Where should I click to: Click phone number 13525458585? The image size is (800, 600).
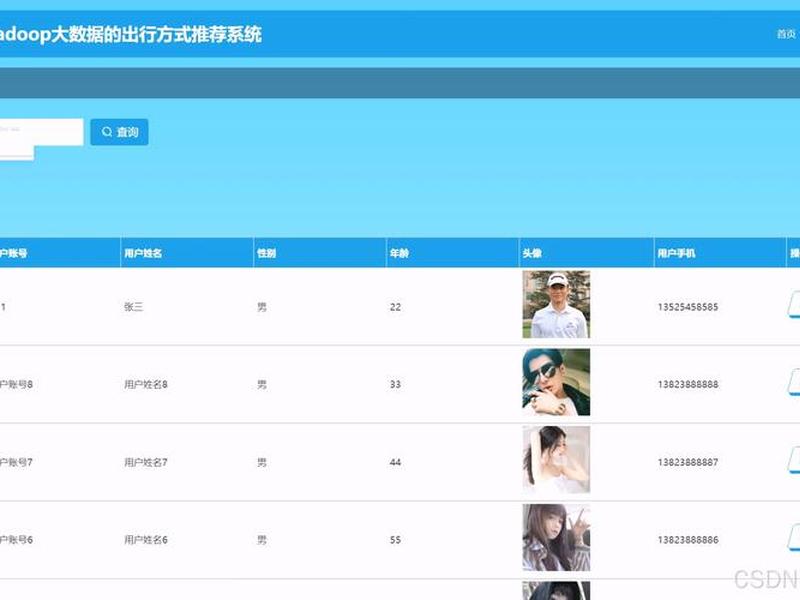click(x=688, y=307)
